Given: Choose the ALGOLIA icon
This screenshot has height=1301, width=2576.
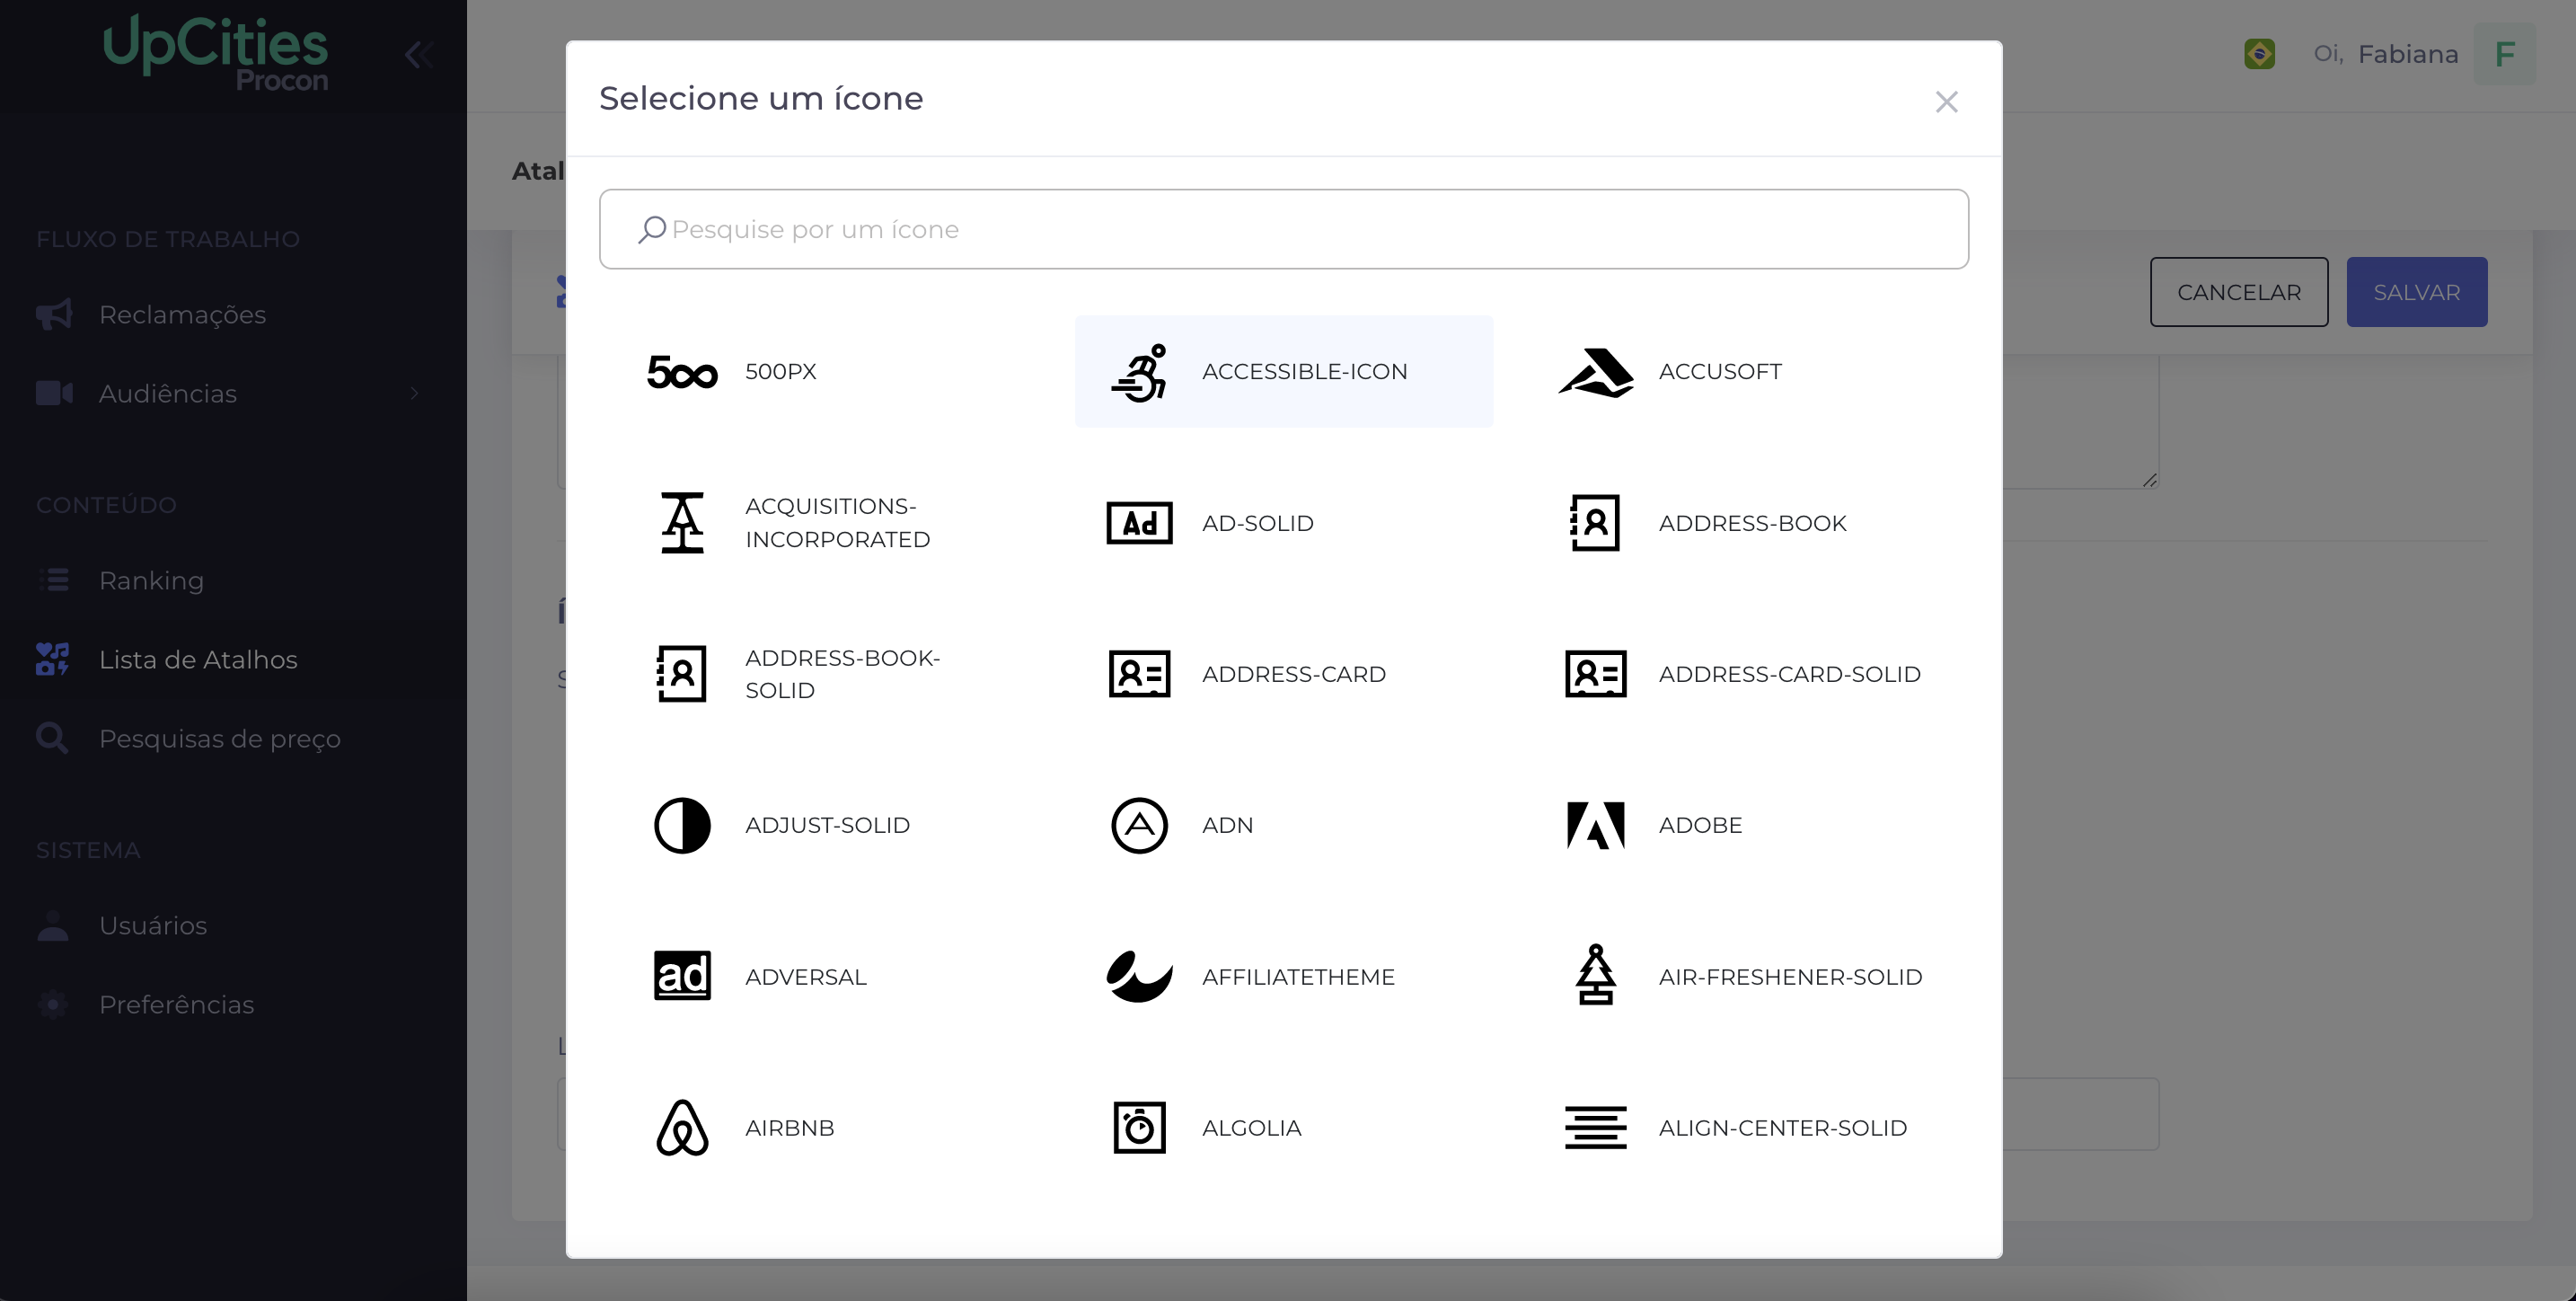Looking at the screenshot, I should (x=1139, y=1128).
